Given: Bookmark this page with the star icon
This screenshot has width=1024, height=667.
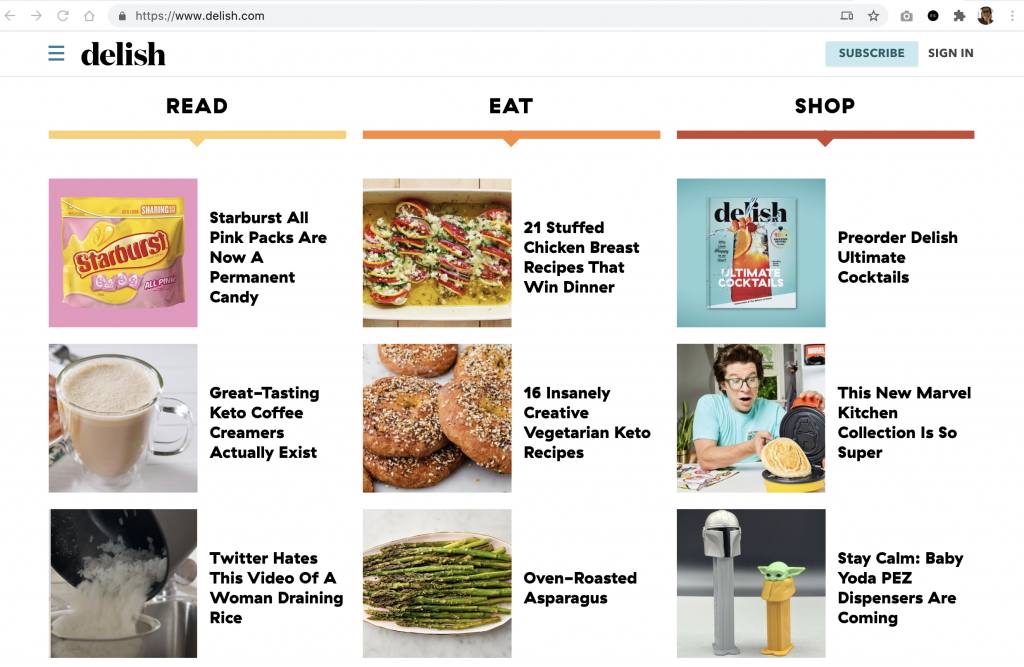Looking at the screenshot, I should tap(873, 16).
